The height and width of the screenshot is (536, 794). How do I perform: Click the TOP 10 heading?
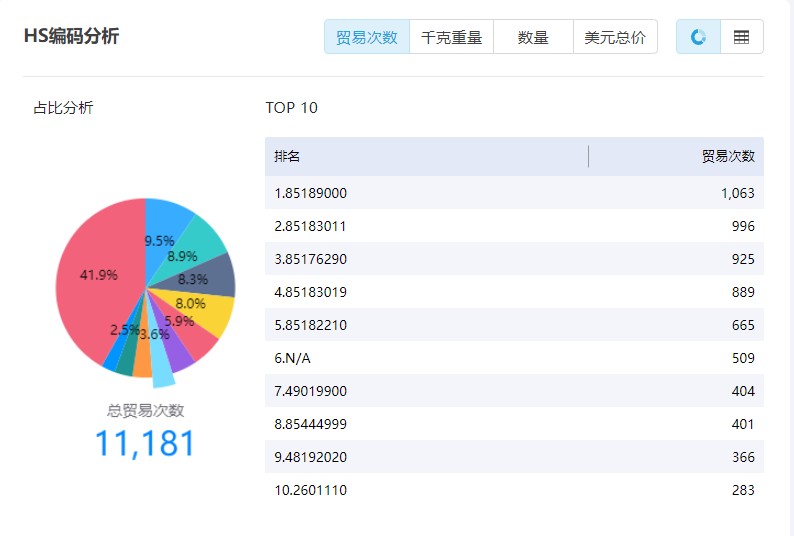coord(292,107)
